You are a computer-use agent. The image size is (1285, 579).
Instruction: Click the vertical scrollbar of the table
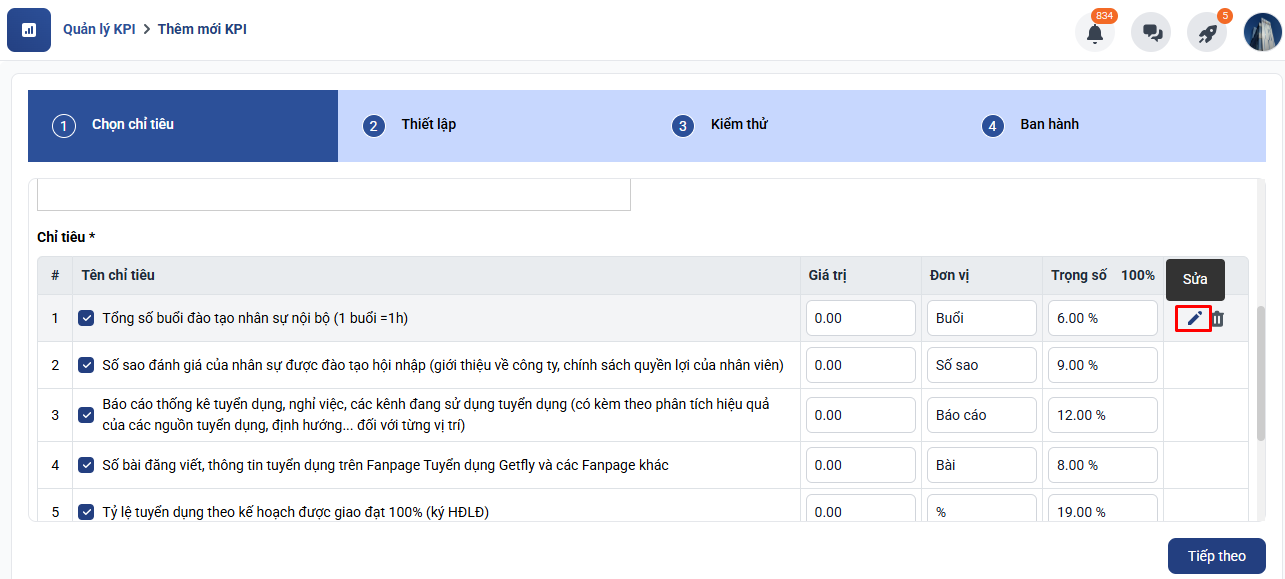point(1260,370)
